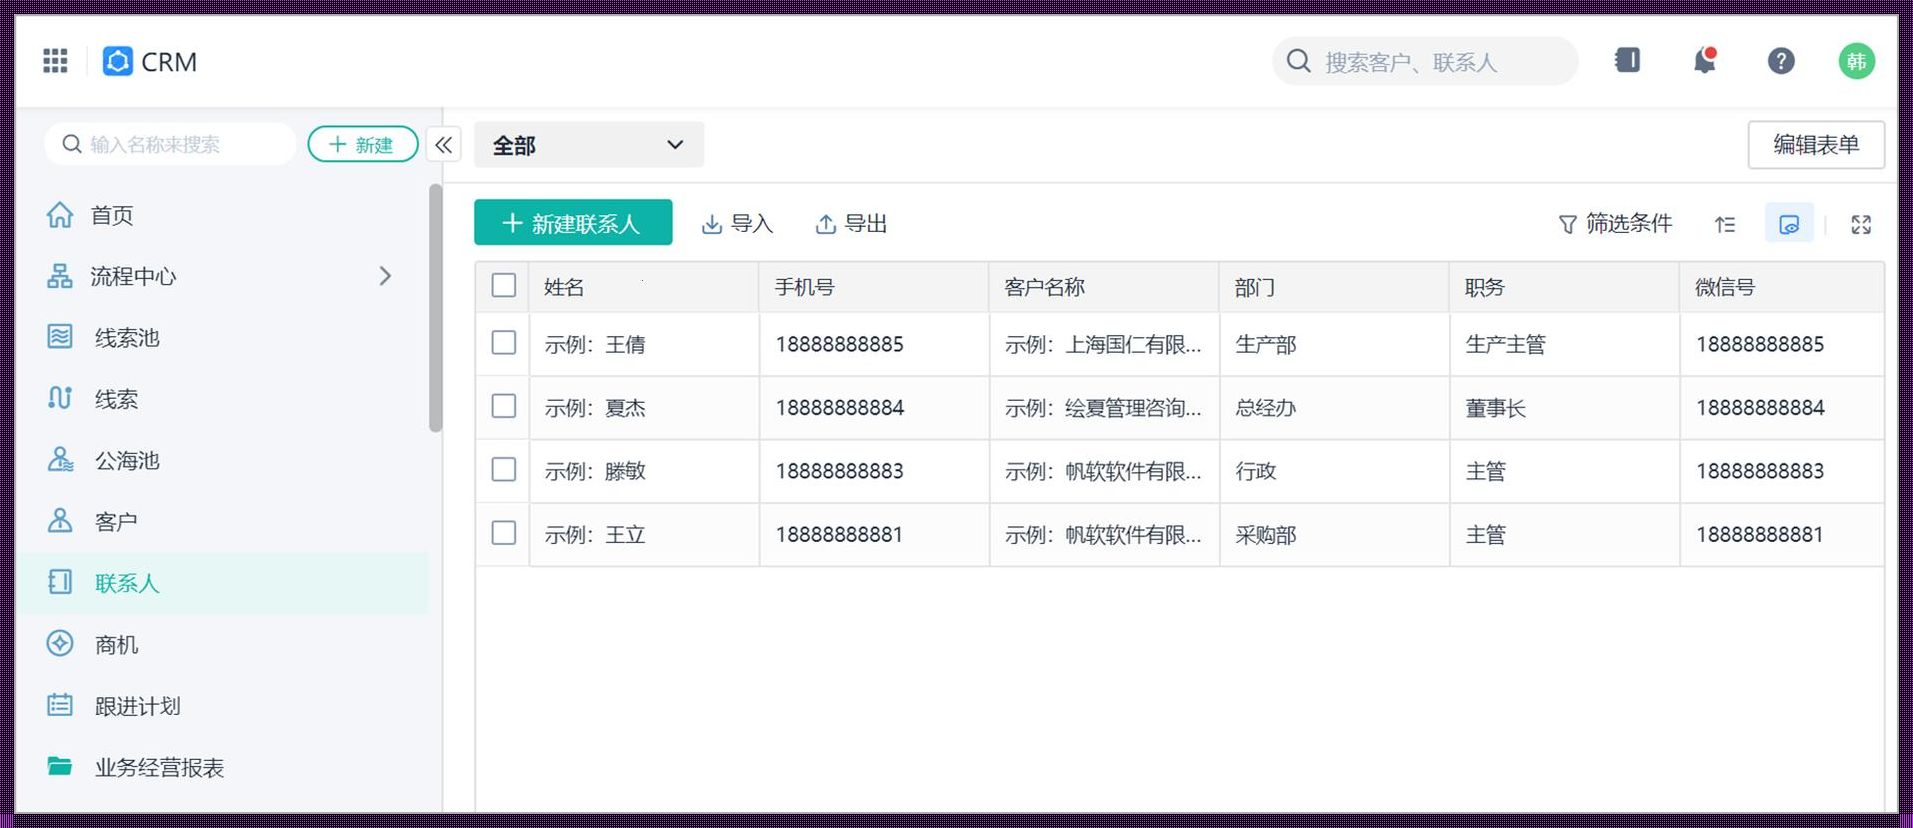
Task: Click the 导出 export button
Action: [x=851, y=224]
